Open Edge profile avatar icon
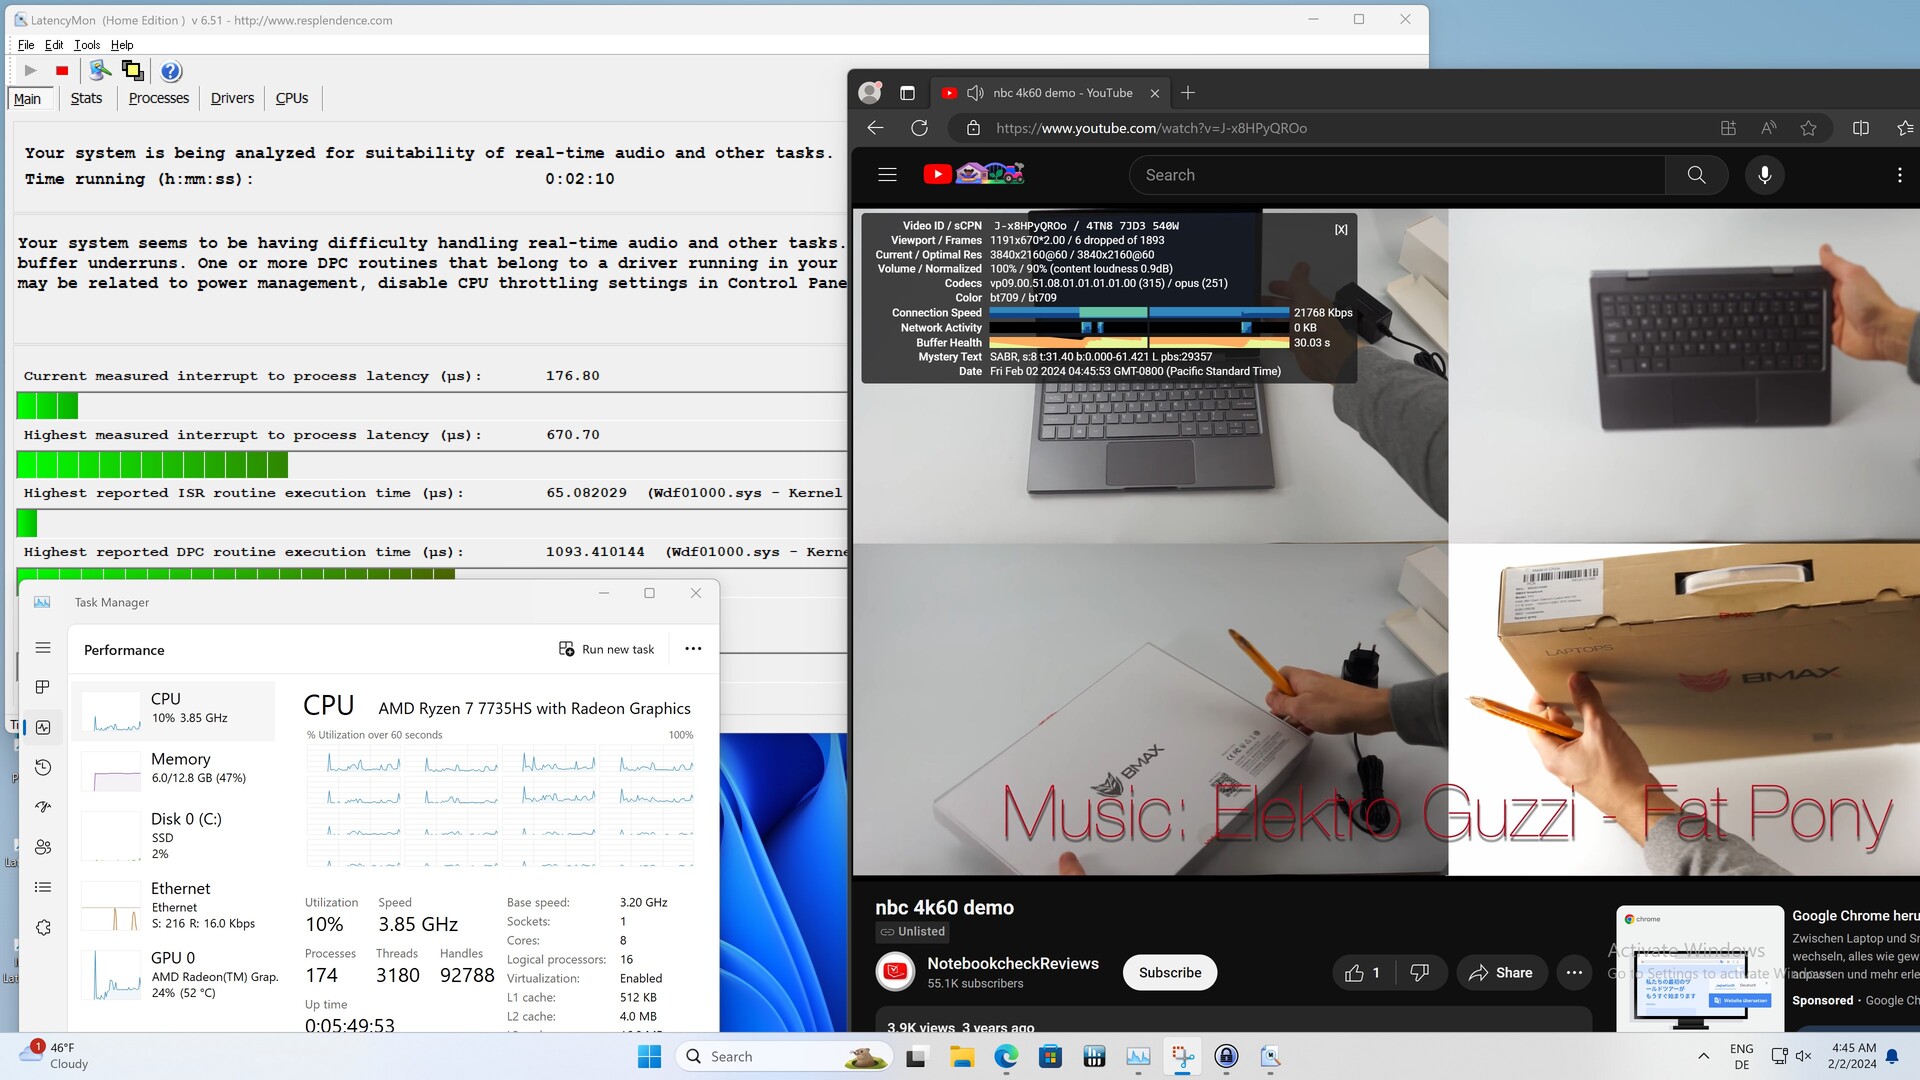 pyautogui.click(x=871, y=93)
